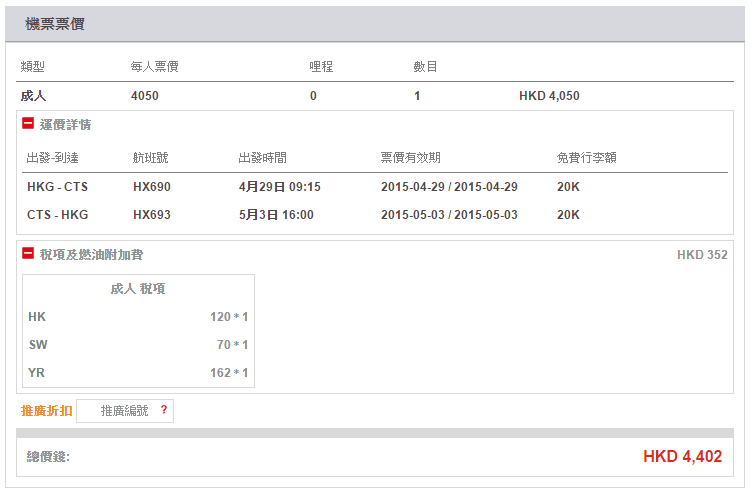Collapse fare details using red minus icon
This screenshot has width=754, height=495.
28,124
